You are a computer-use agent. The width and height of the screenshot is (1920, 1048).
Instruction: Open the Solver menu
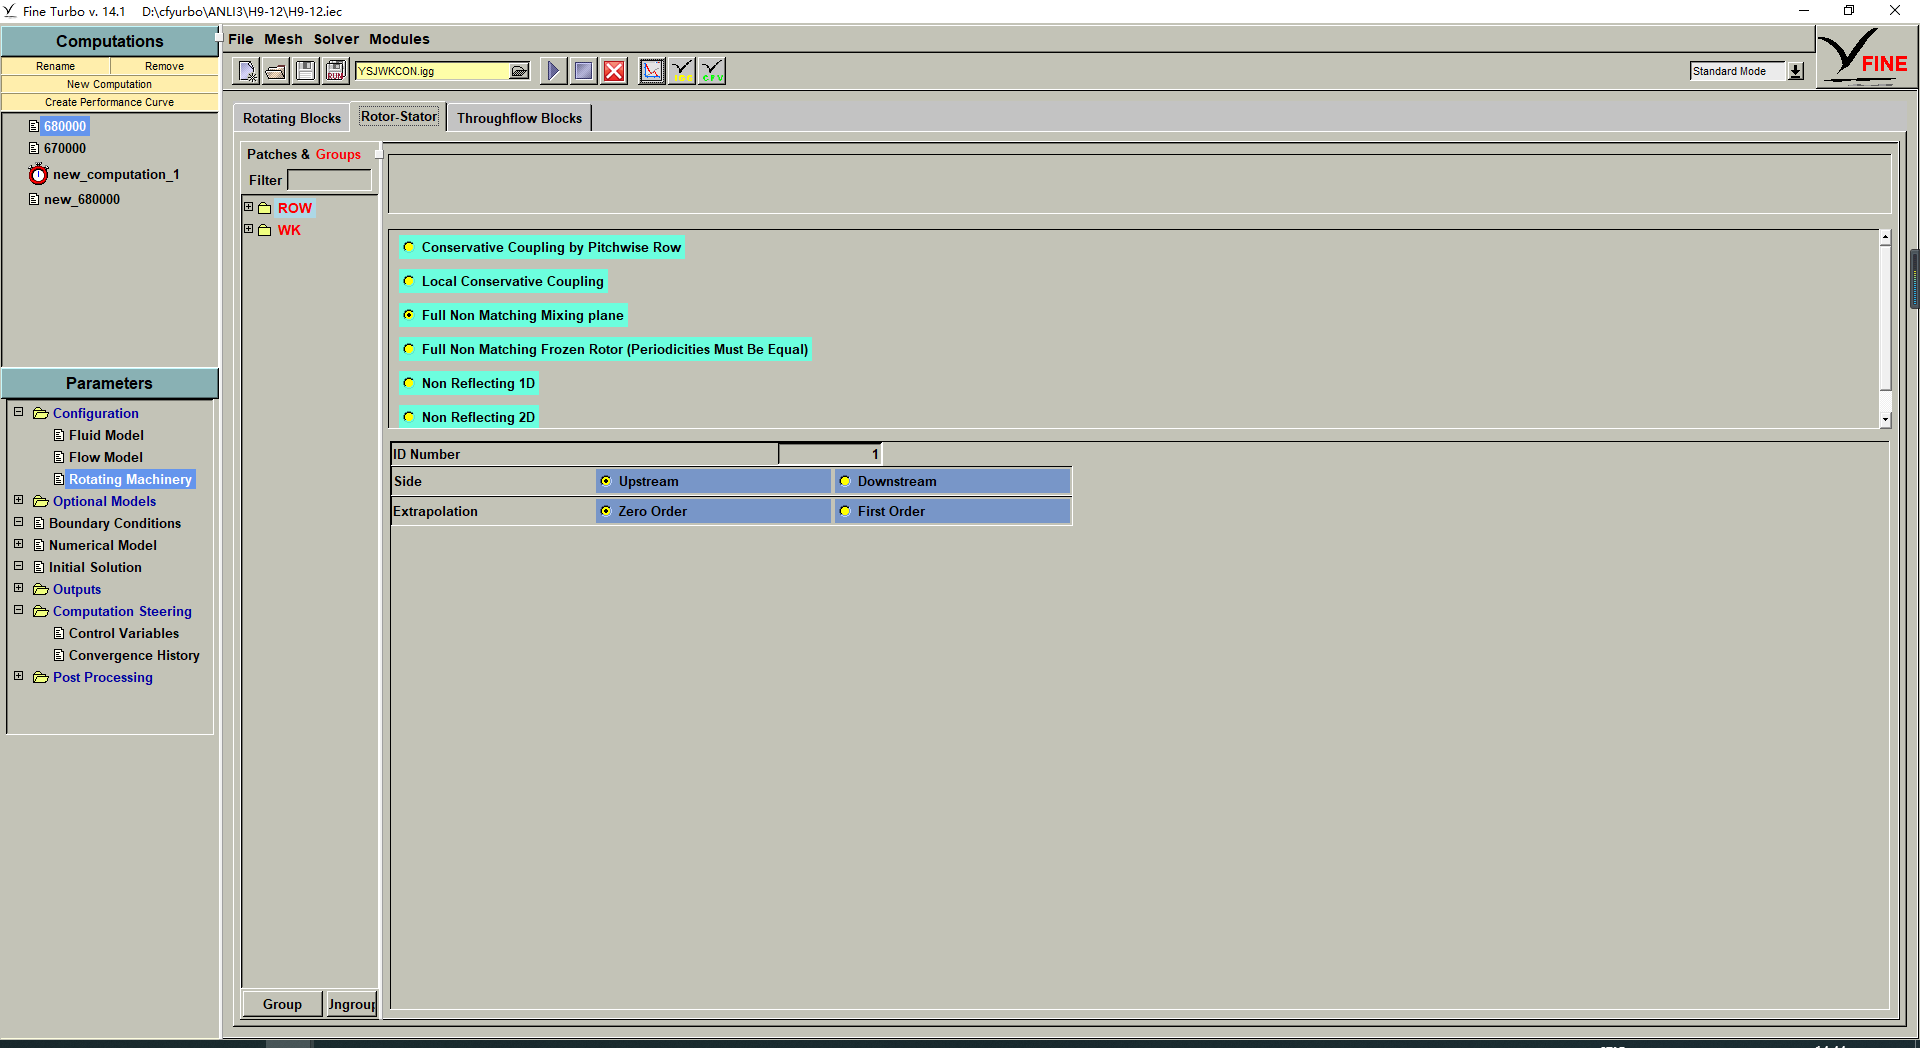[336, 39]
